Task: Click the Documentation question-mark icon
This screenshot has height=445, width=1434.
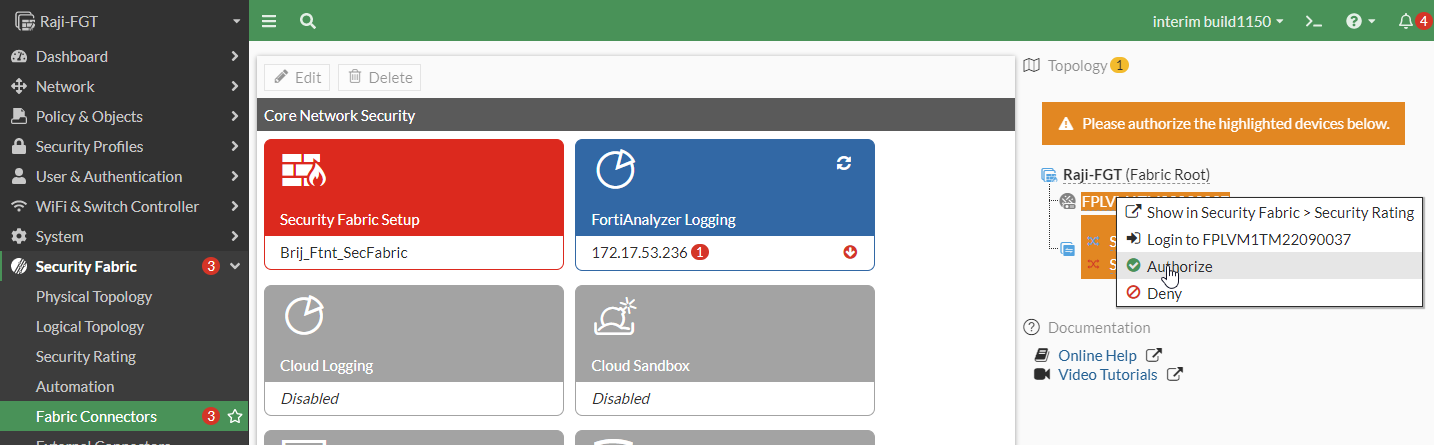Action: (x=1032, y=327)
